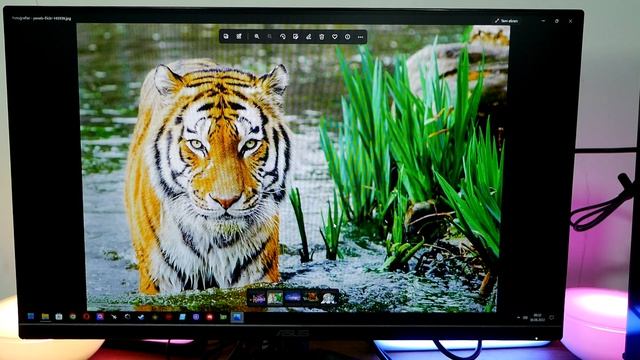Viewport: 640px width, 360px height.
Task: Click the second toolbar icon beside all-photos
Action: click(239, 37)
